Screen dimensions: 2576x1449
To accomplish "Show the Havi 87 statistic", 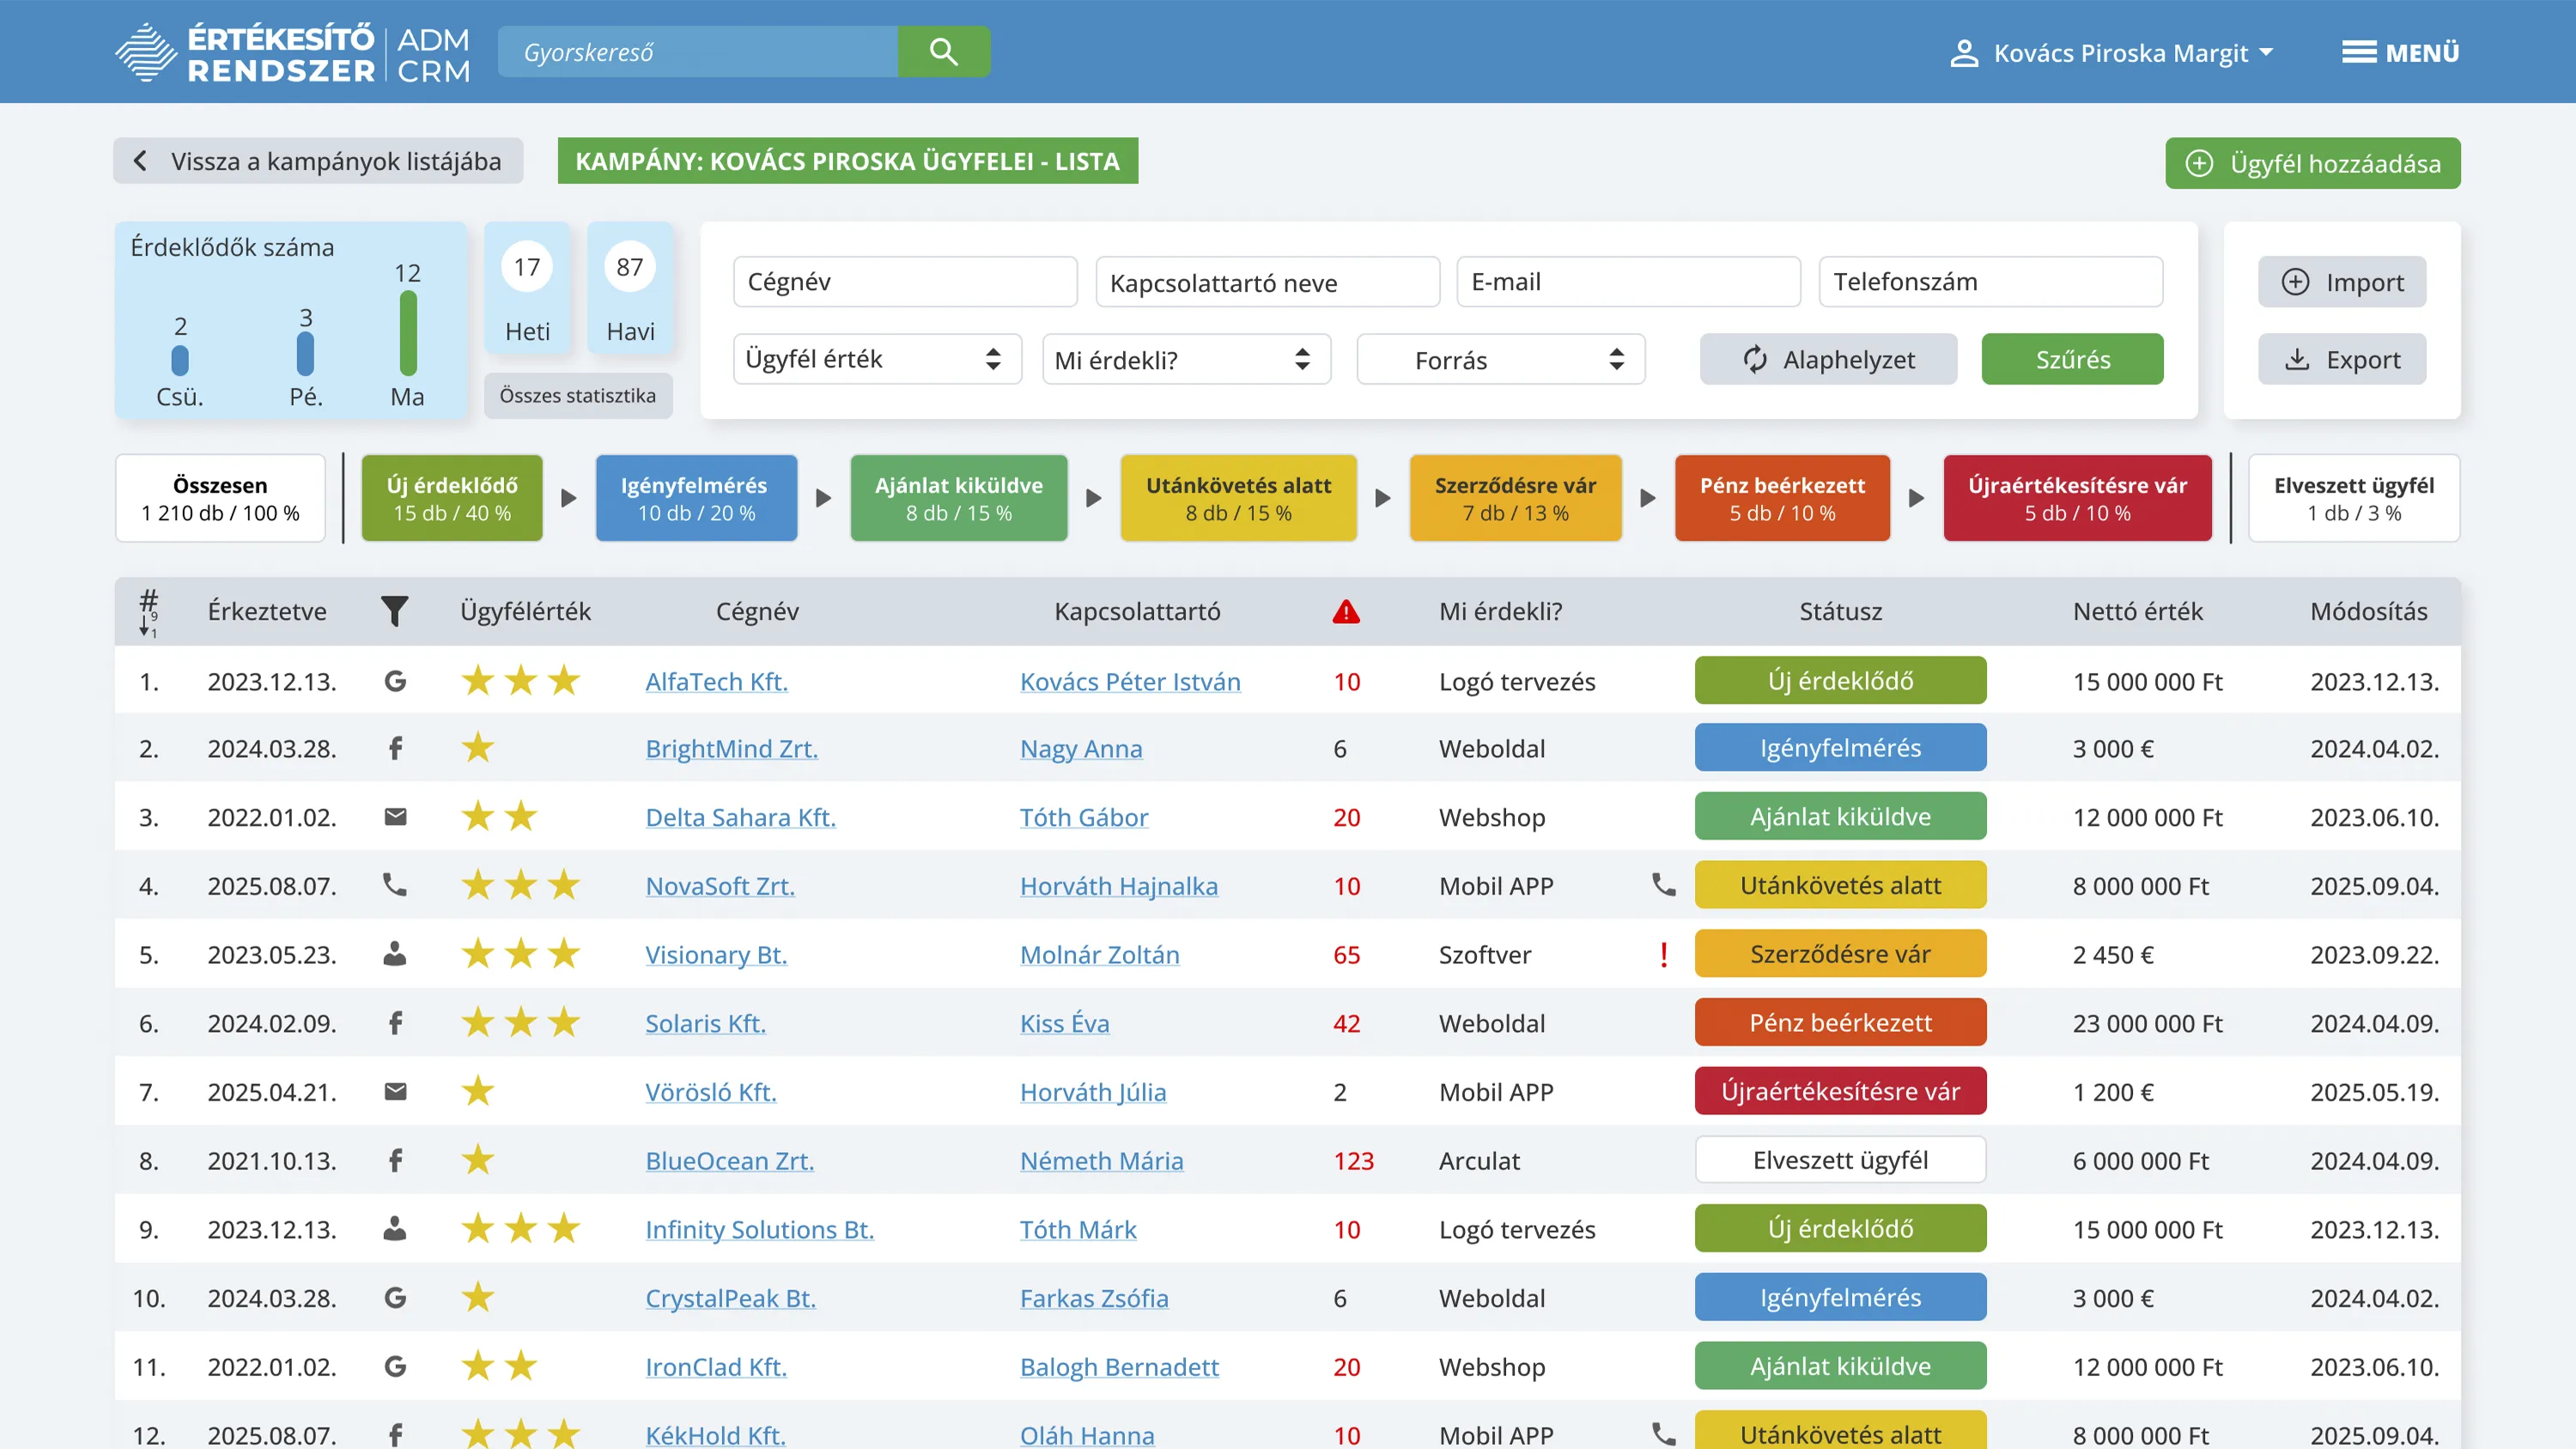I will [x=630, y=289].
